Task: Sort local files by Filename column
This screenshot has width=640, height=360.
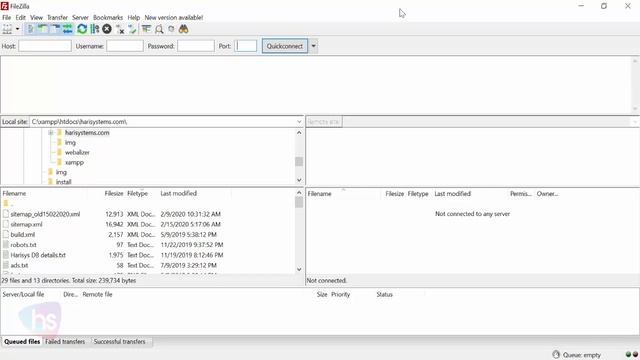Action: pos(14,193)
